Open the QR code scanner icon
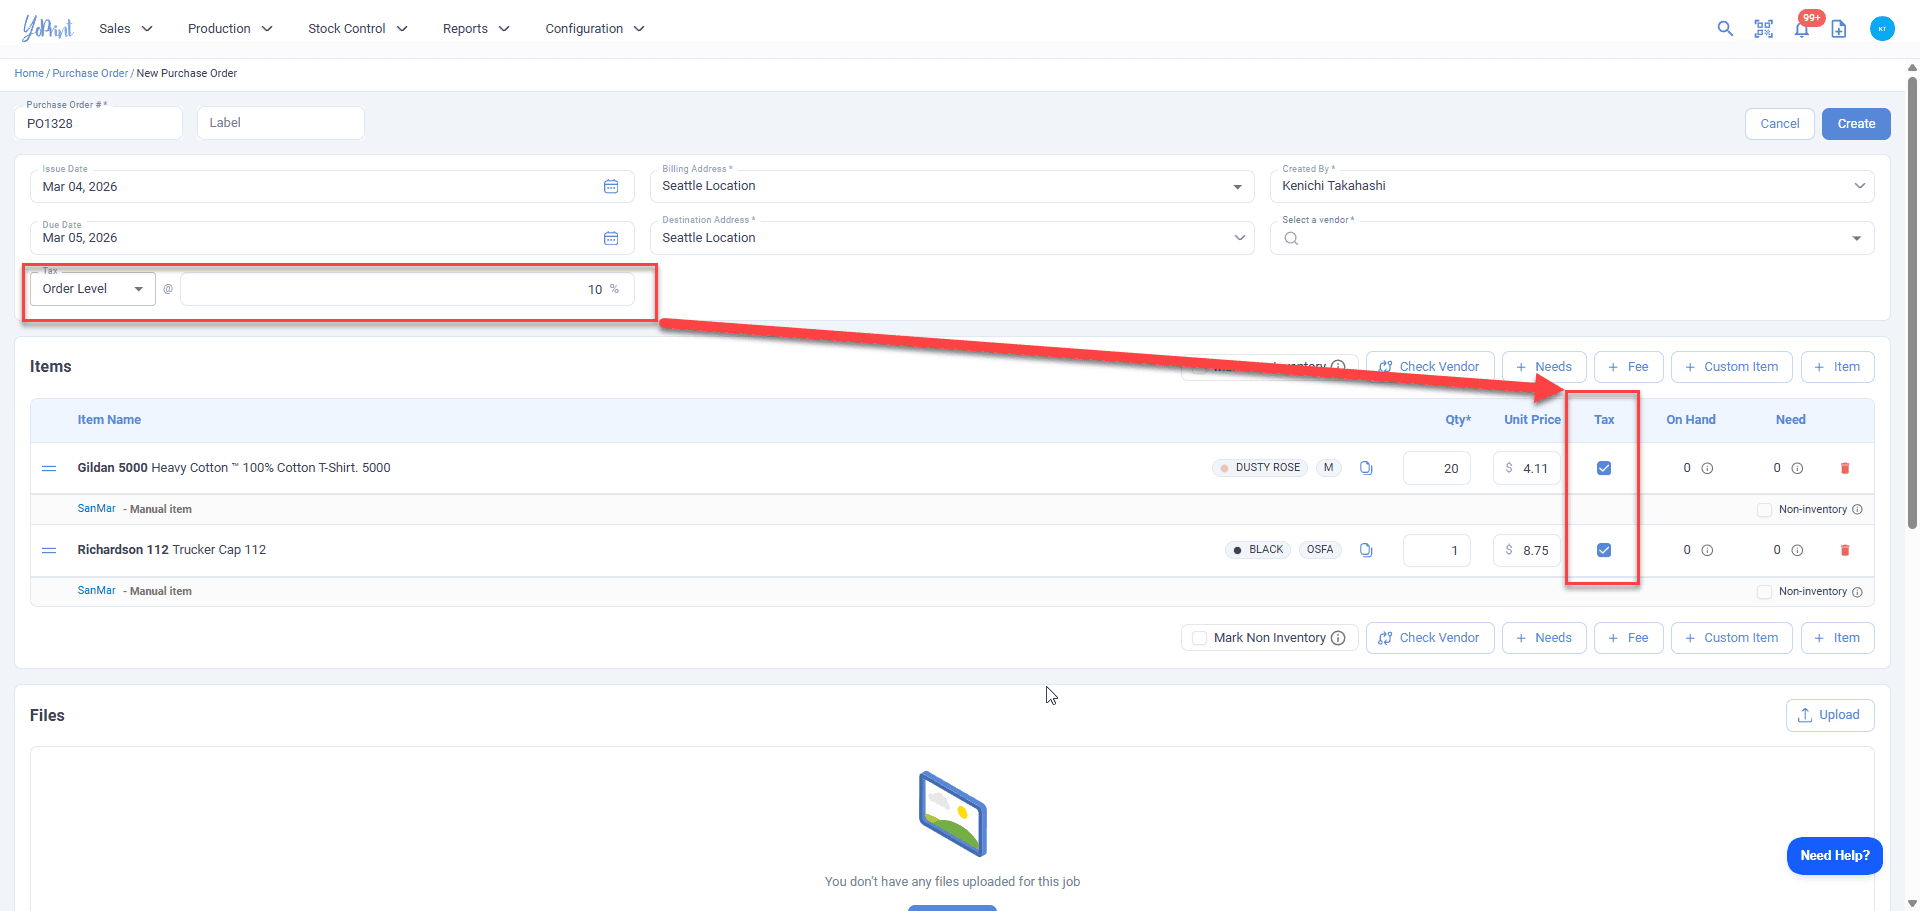 [1763, 29]
